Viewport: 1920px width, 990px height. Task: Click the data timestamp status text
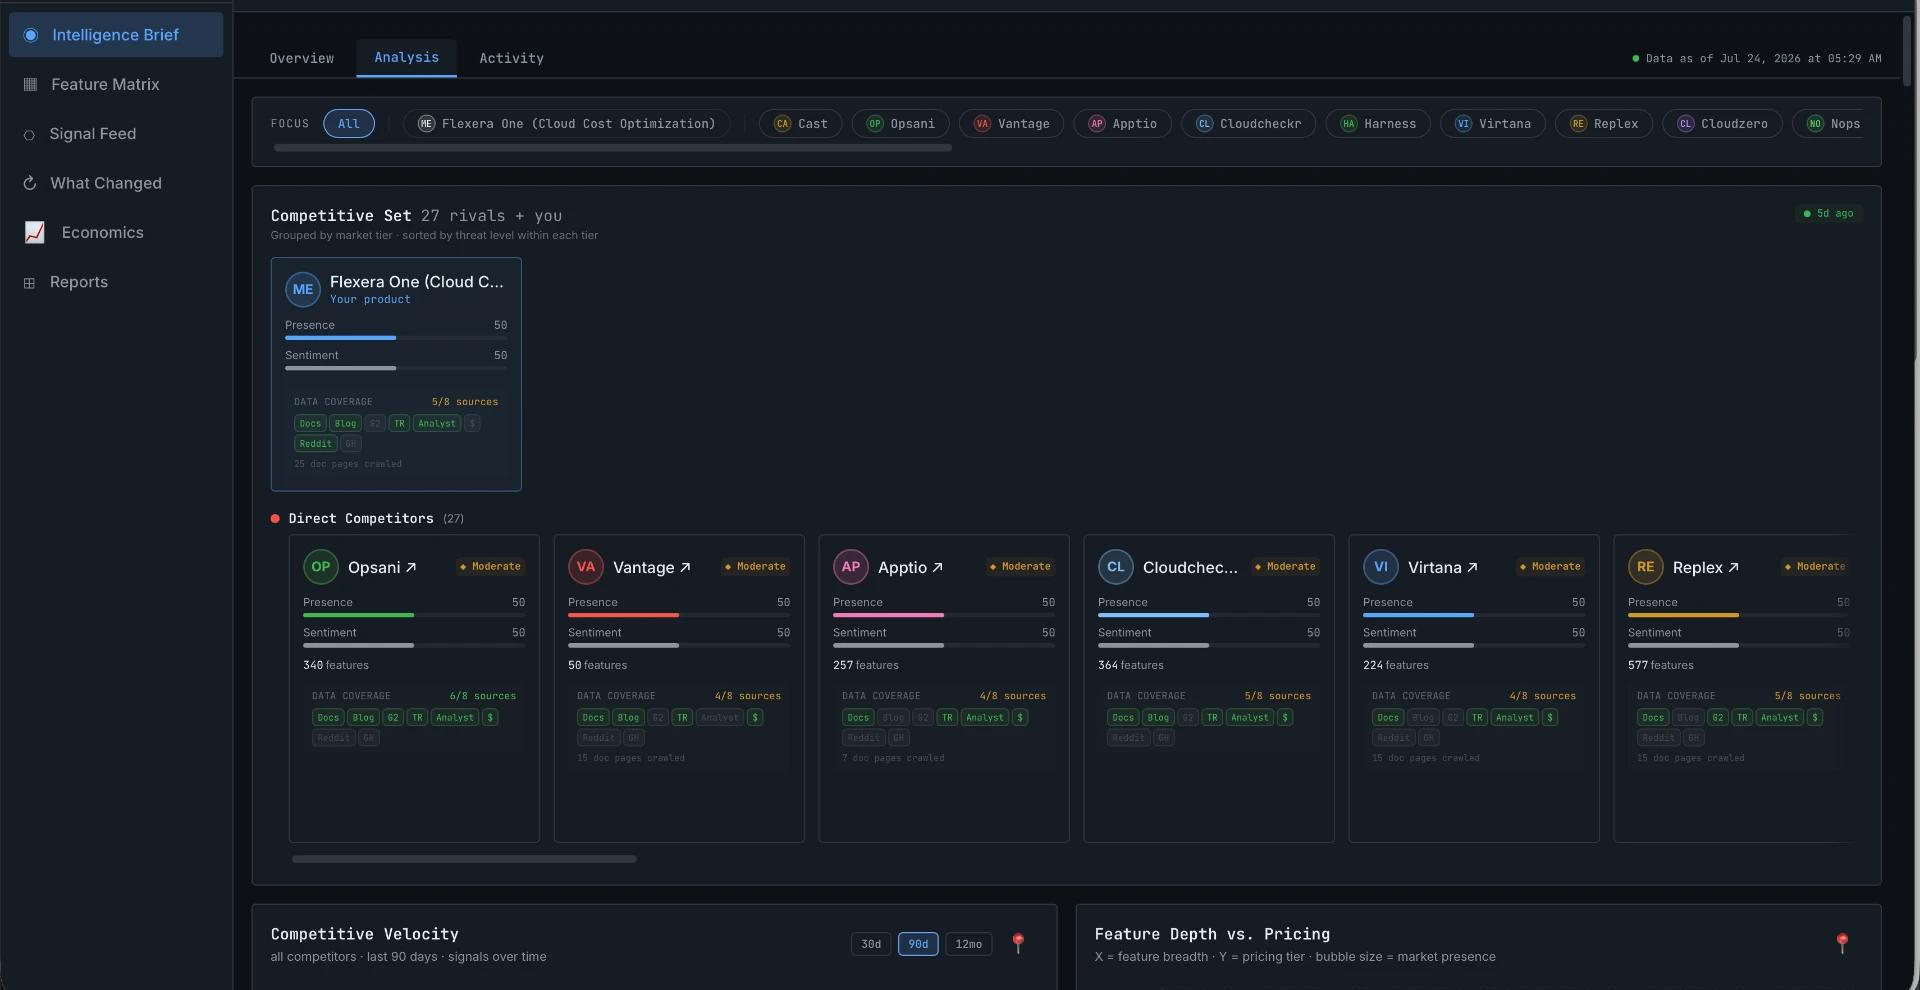[1763, 59]
